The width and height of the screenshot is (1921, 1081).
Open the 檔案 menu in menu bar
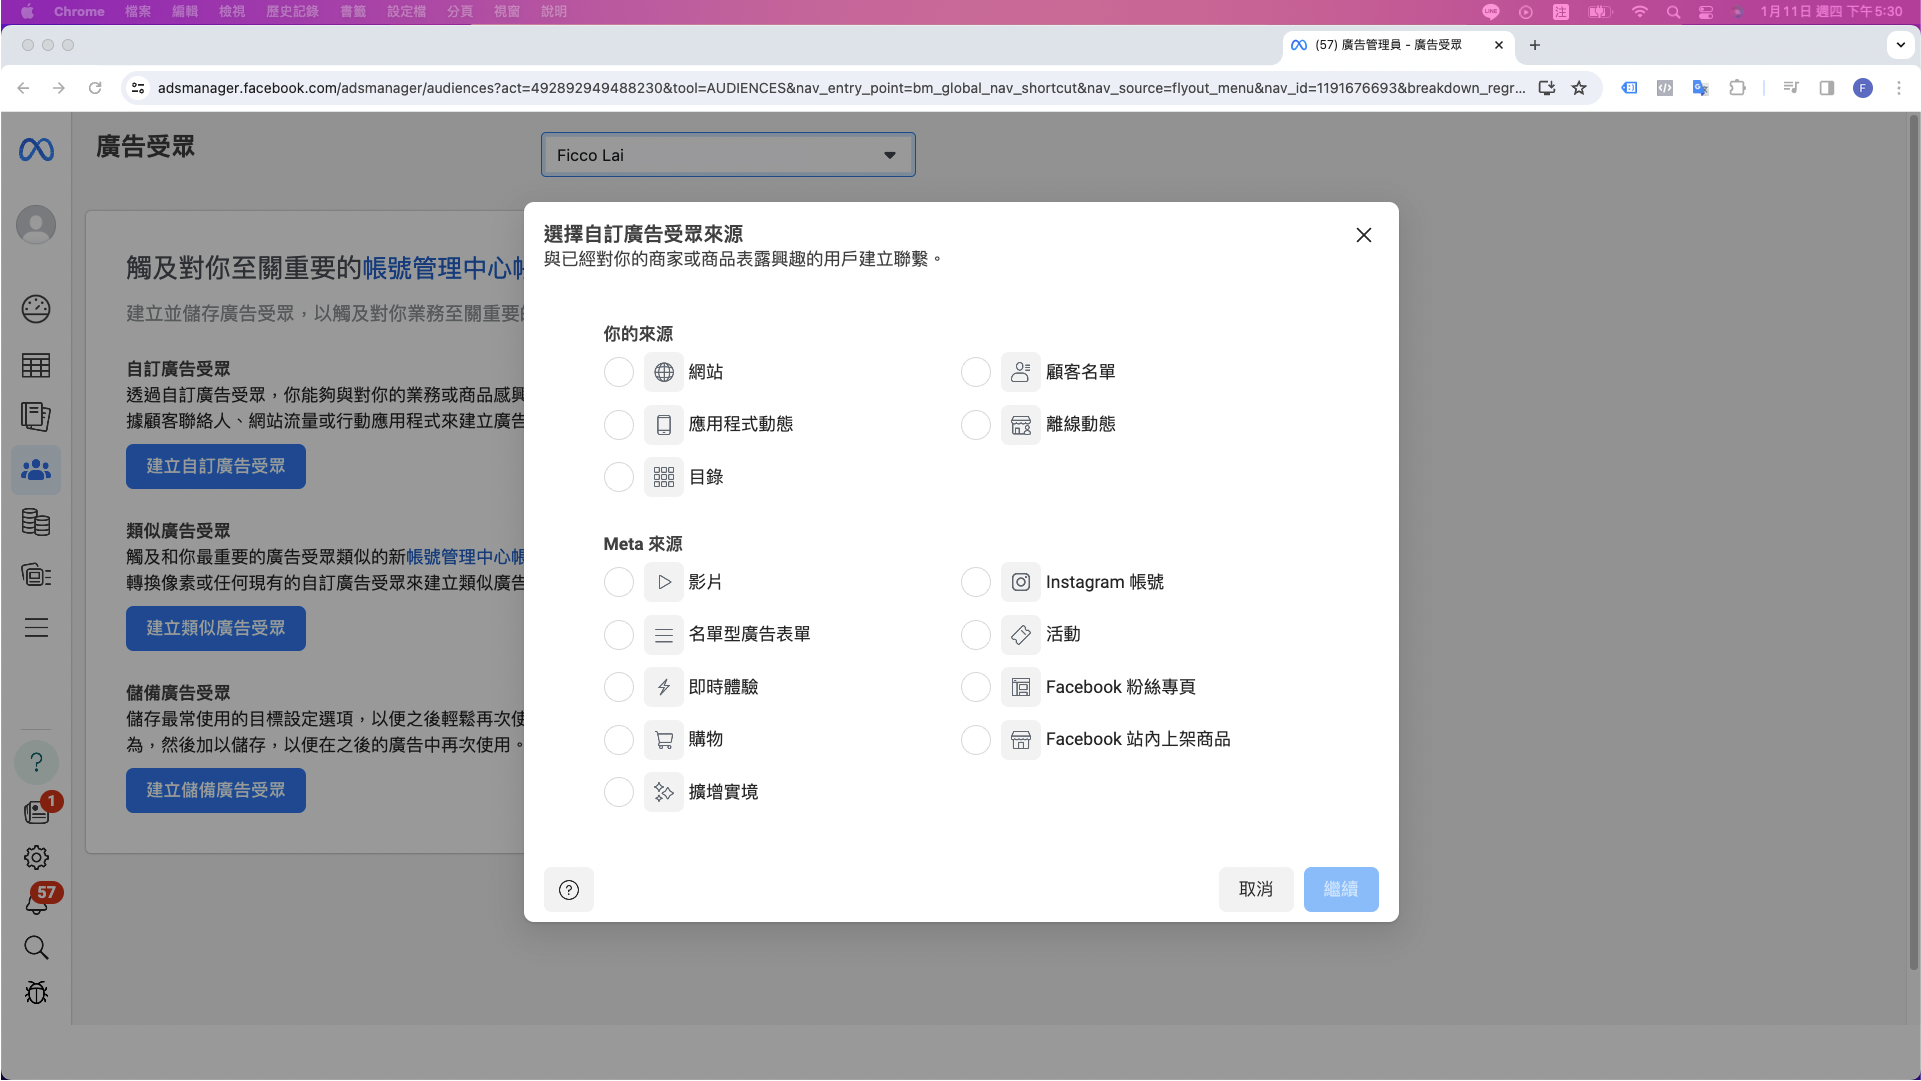[x=138, y=12]
